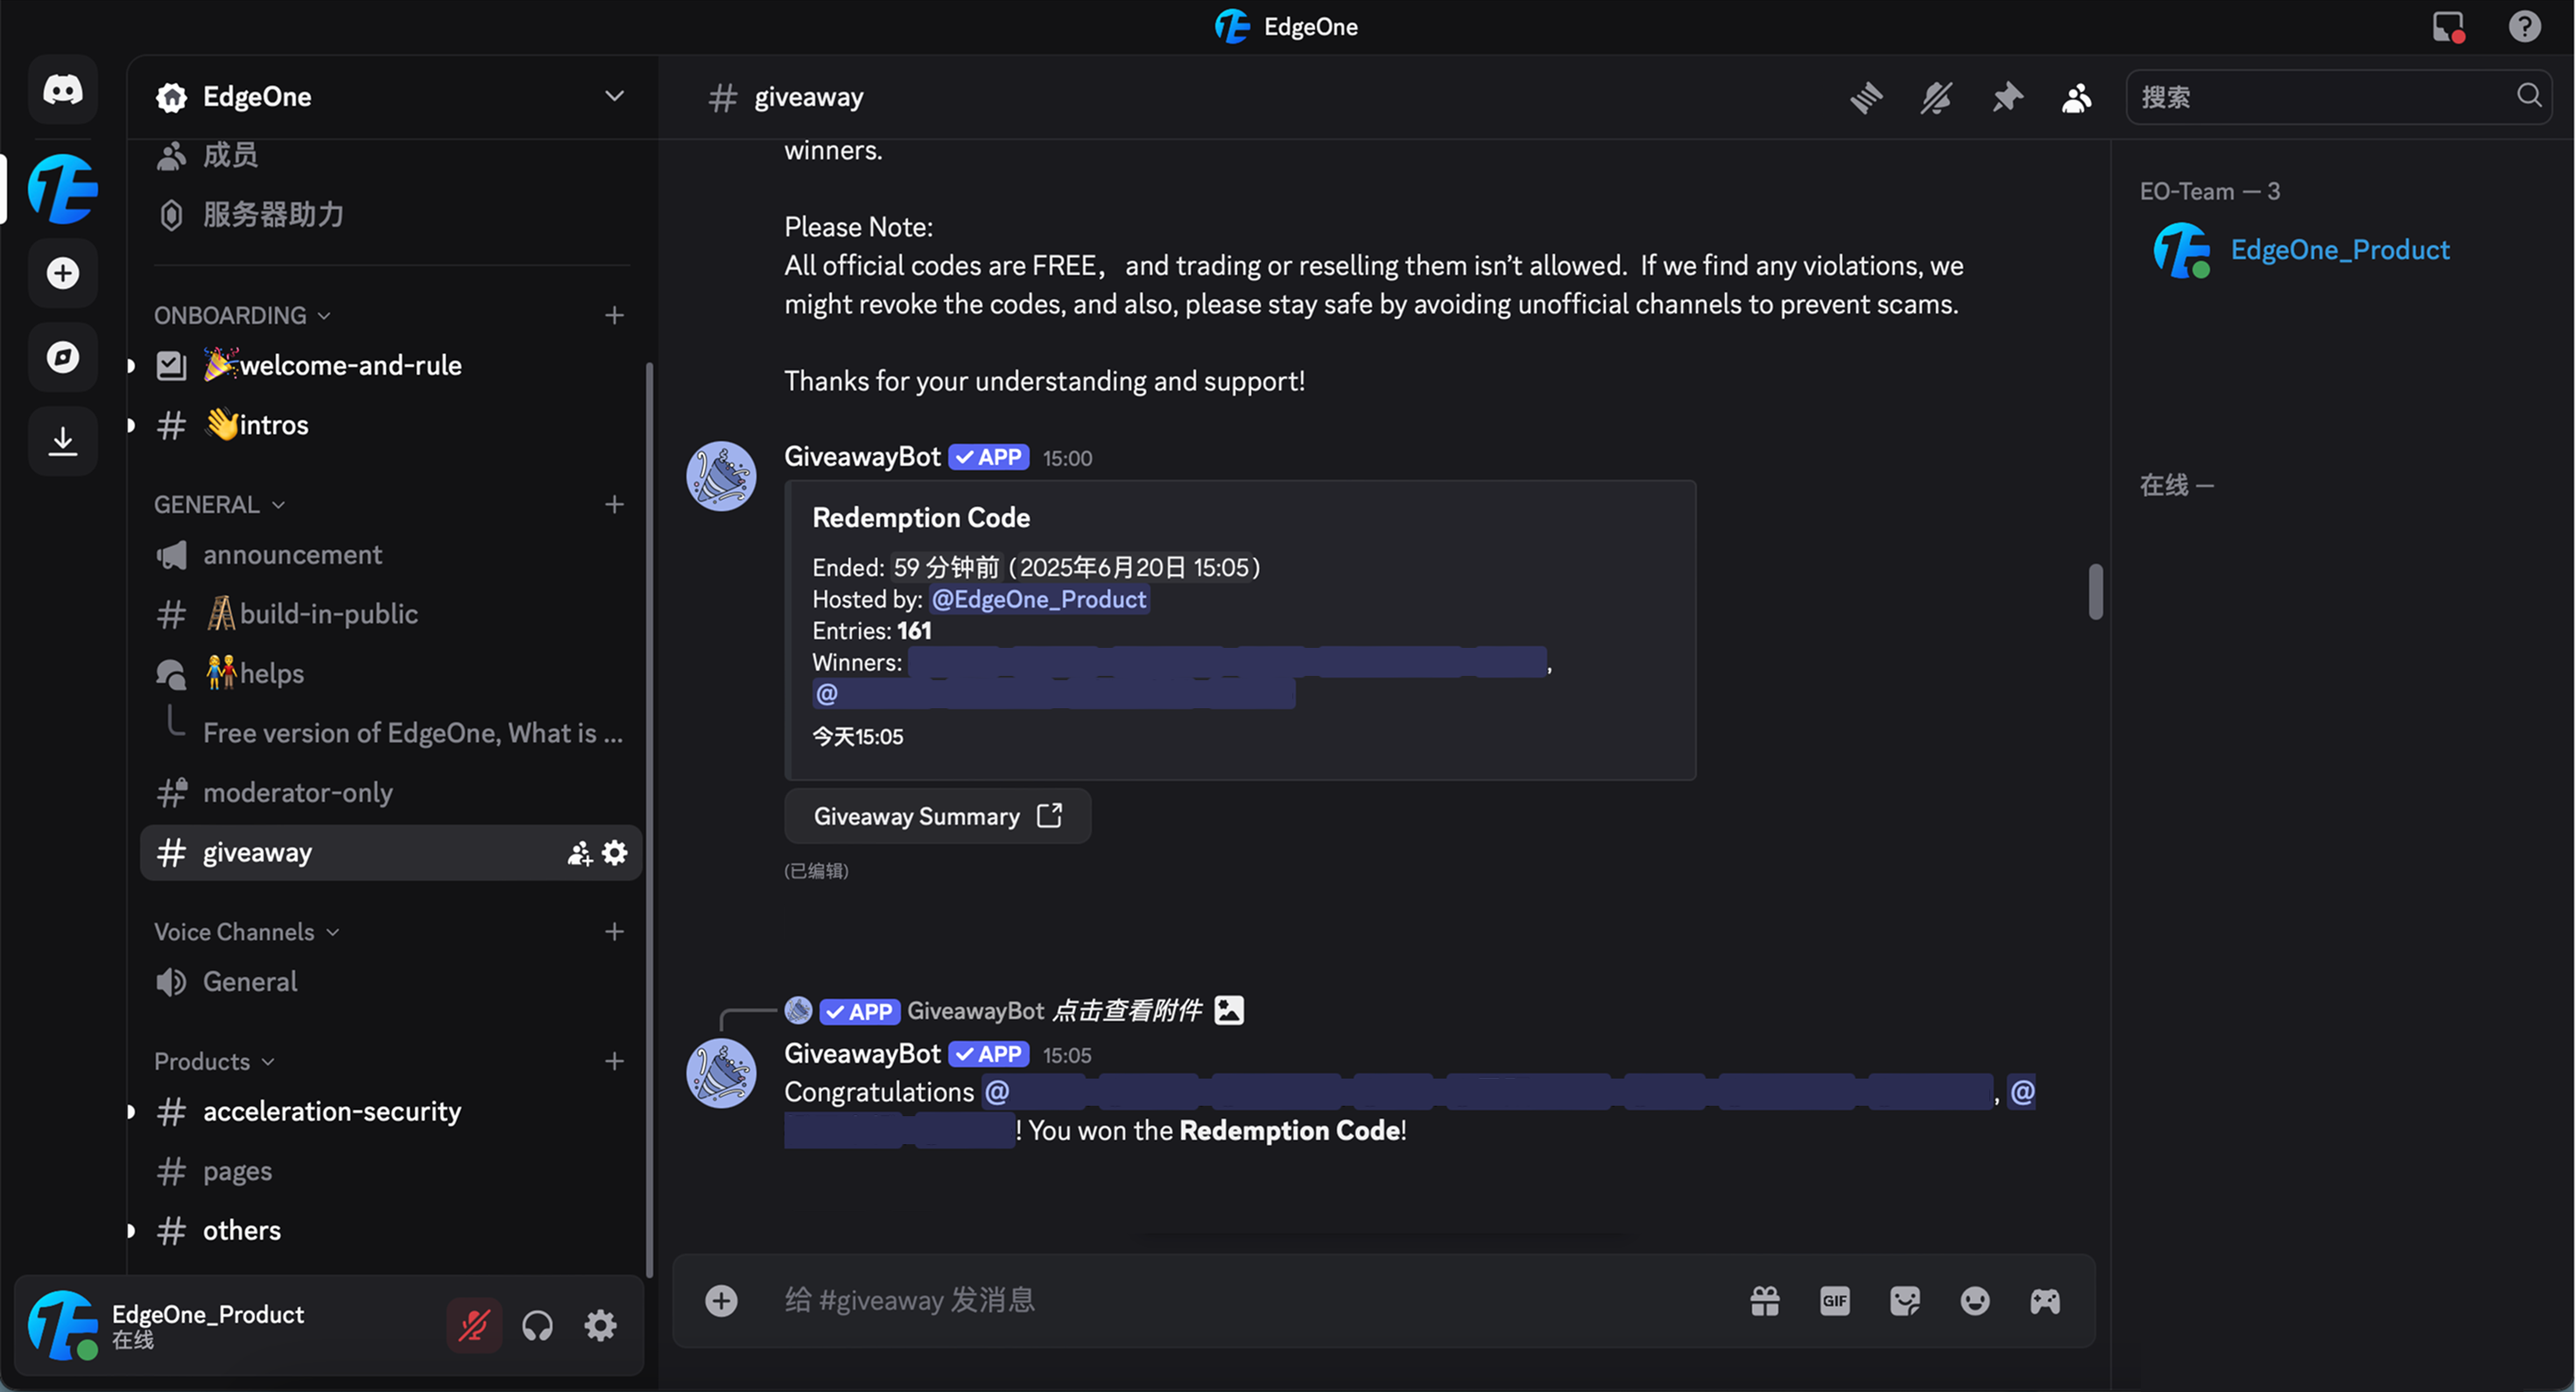2576x1392 pixels.
Task: Click the notification settings bell icon
Action: (1936, 97)
